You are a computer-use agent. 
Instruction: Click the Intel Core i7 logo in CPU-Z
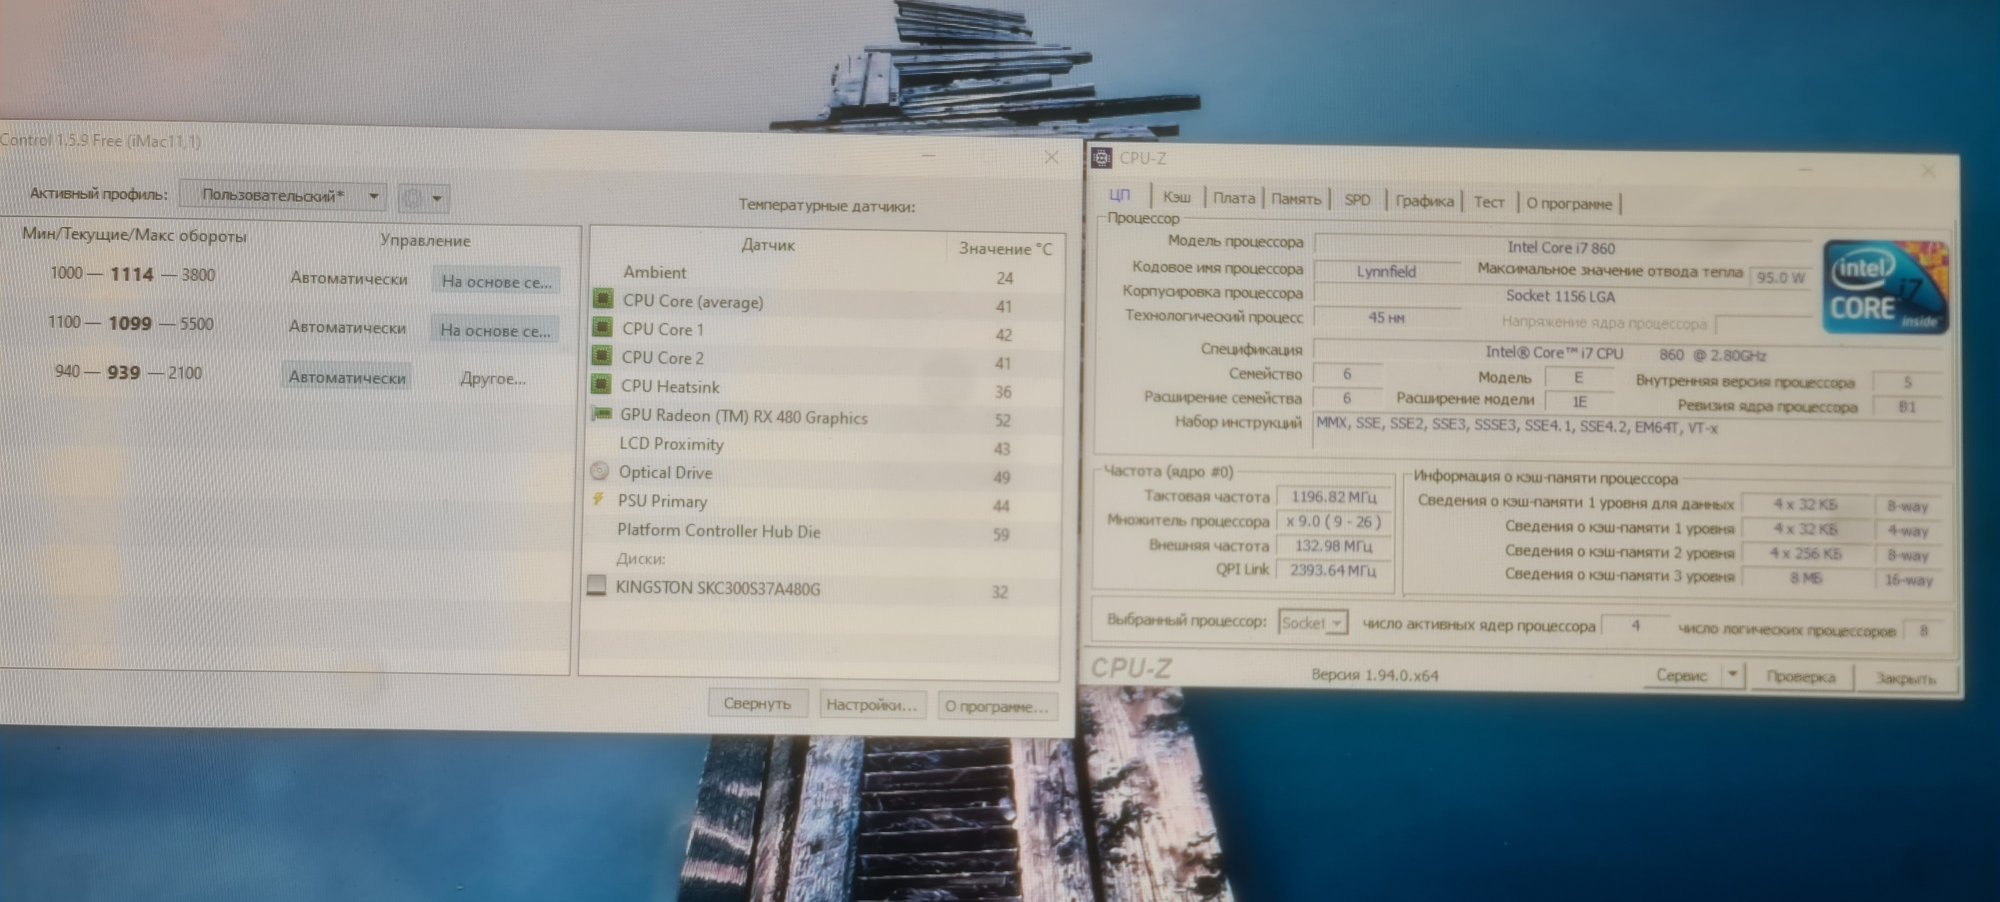pyautogui.click(x=1885, y=287)
